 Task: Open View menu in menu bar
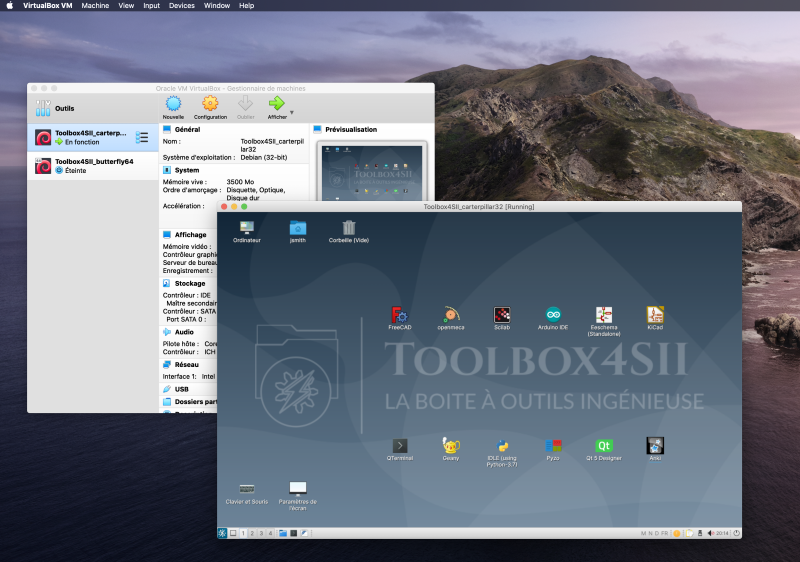coord(126,6)
